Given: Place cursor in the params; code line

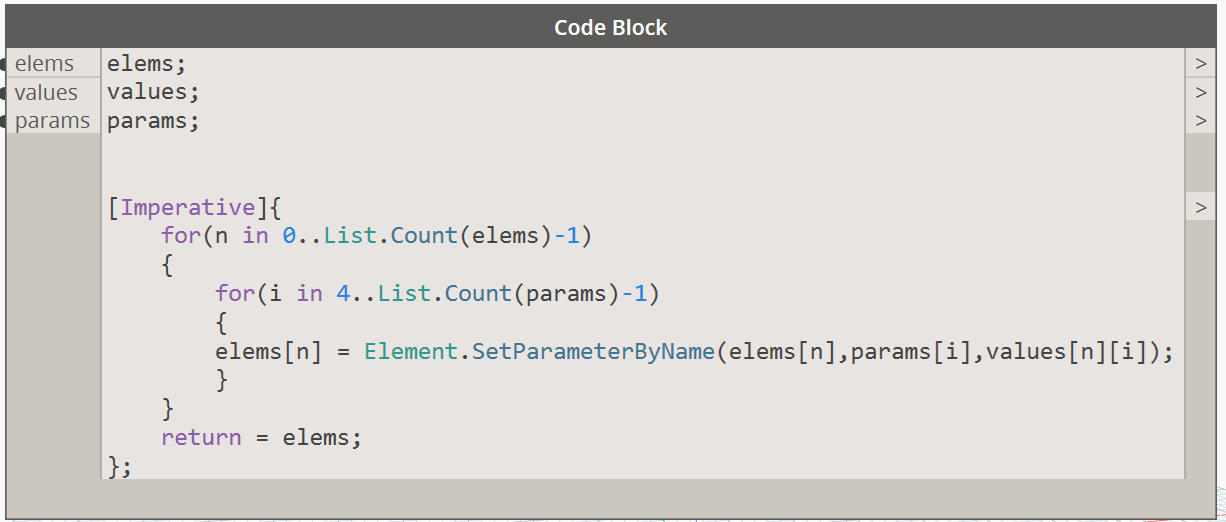Looking at the screenshot, I should click(x=153, y=121).
